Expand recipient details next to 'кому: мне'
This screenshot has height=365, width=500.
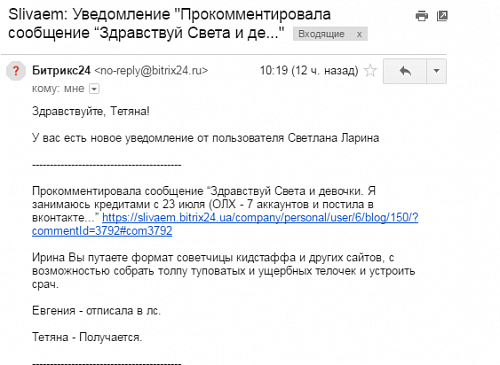(94, 89)
